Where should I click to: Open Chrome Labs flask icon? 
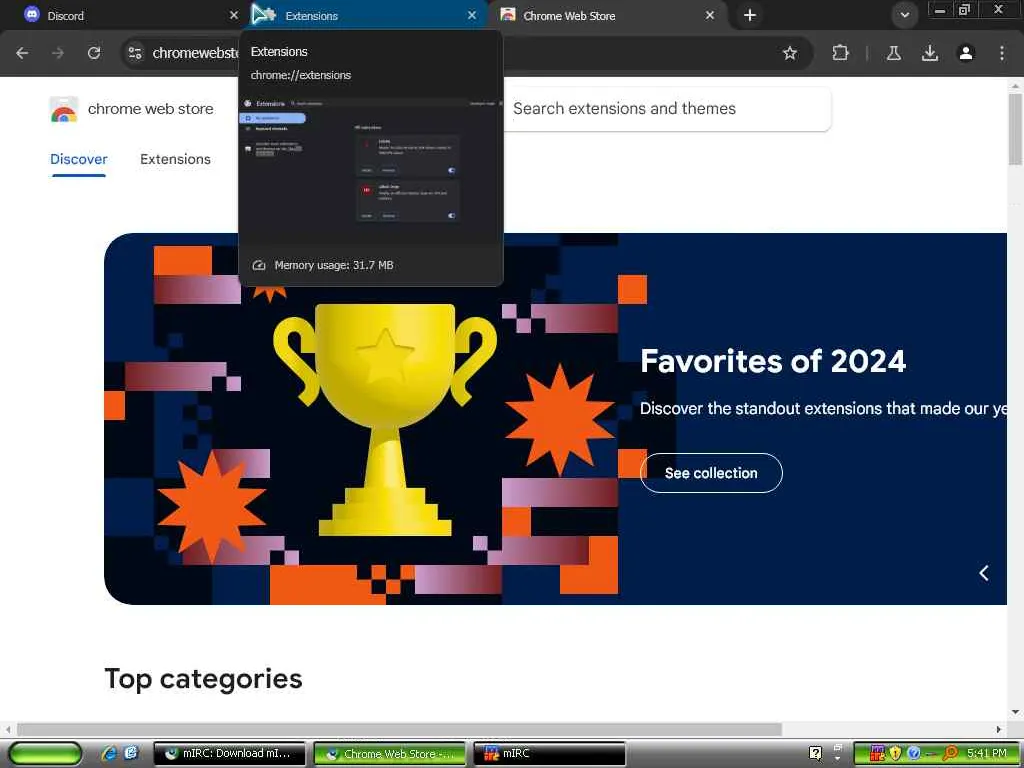pos(893,53)
